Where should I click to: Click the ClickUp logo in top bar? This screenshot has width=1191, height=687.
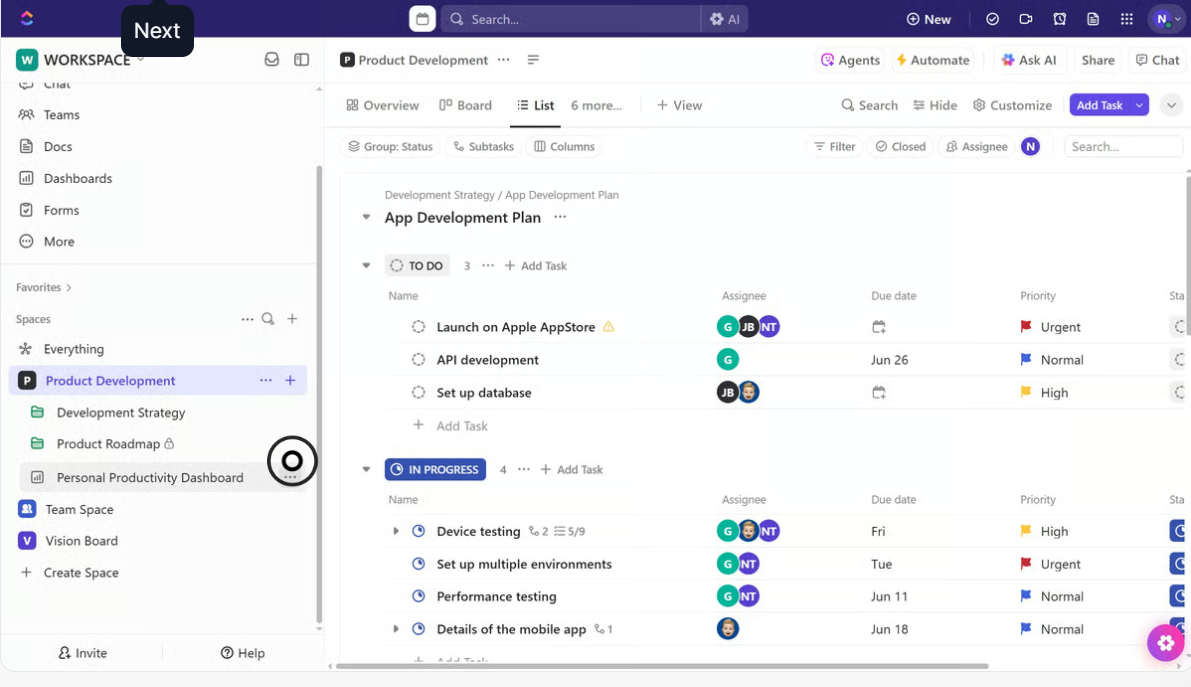click(x=27, y=18)
